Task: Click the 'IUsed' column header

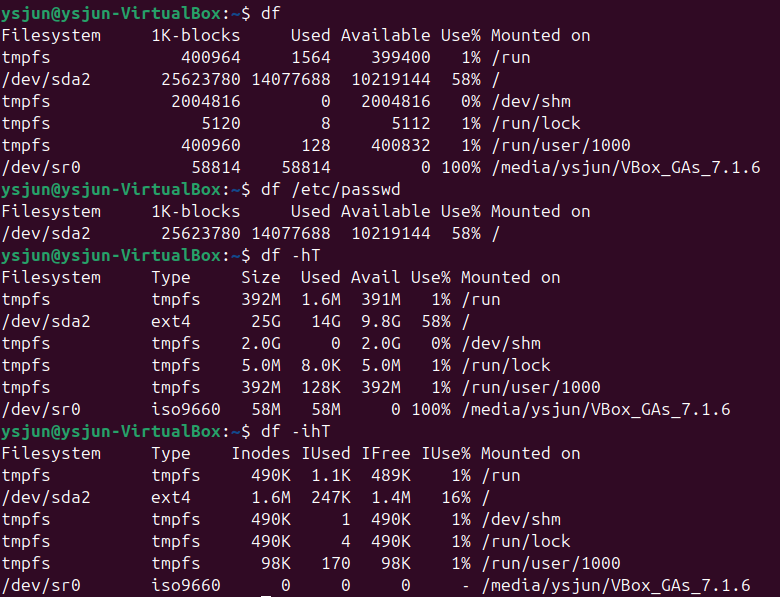Action: [x=326, y=454]
